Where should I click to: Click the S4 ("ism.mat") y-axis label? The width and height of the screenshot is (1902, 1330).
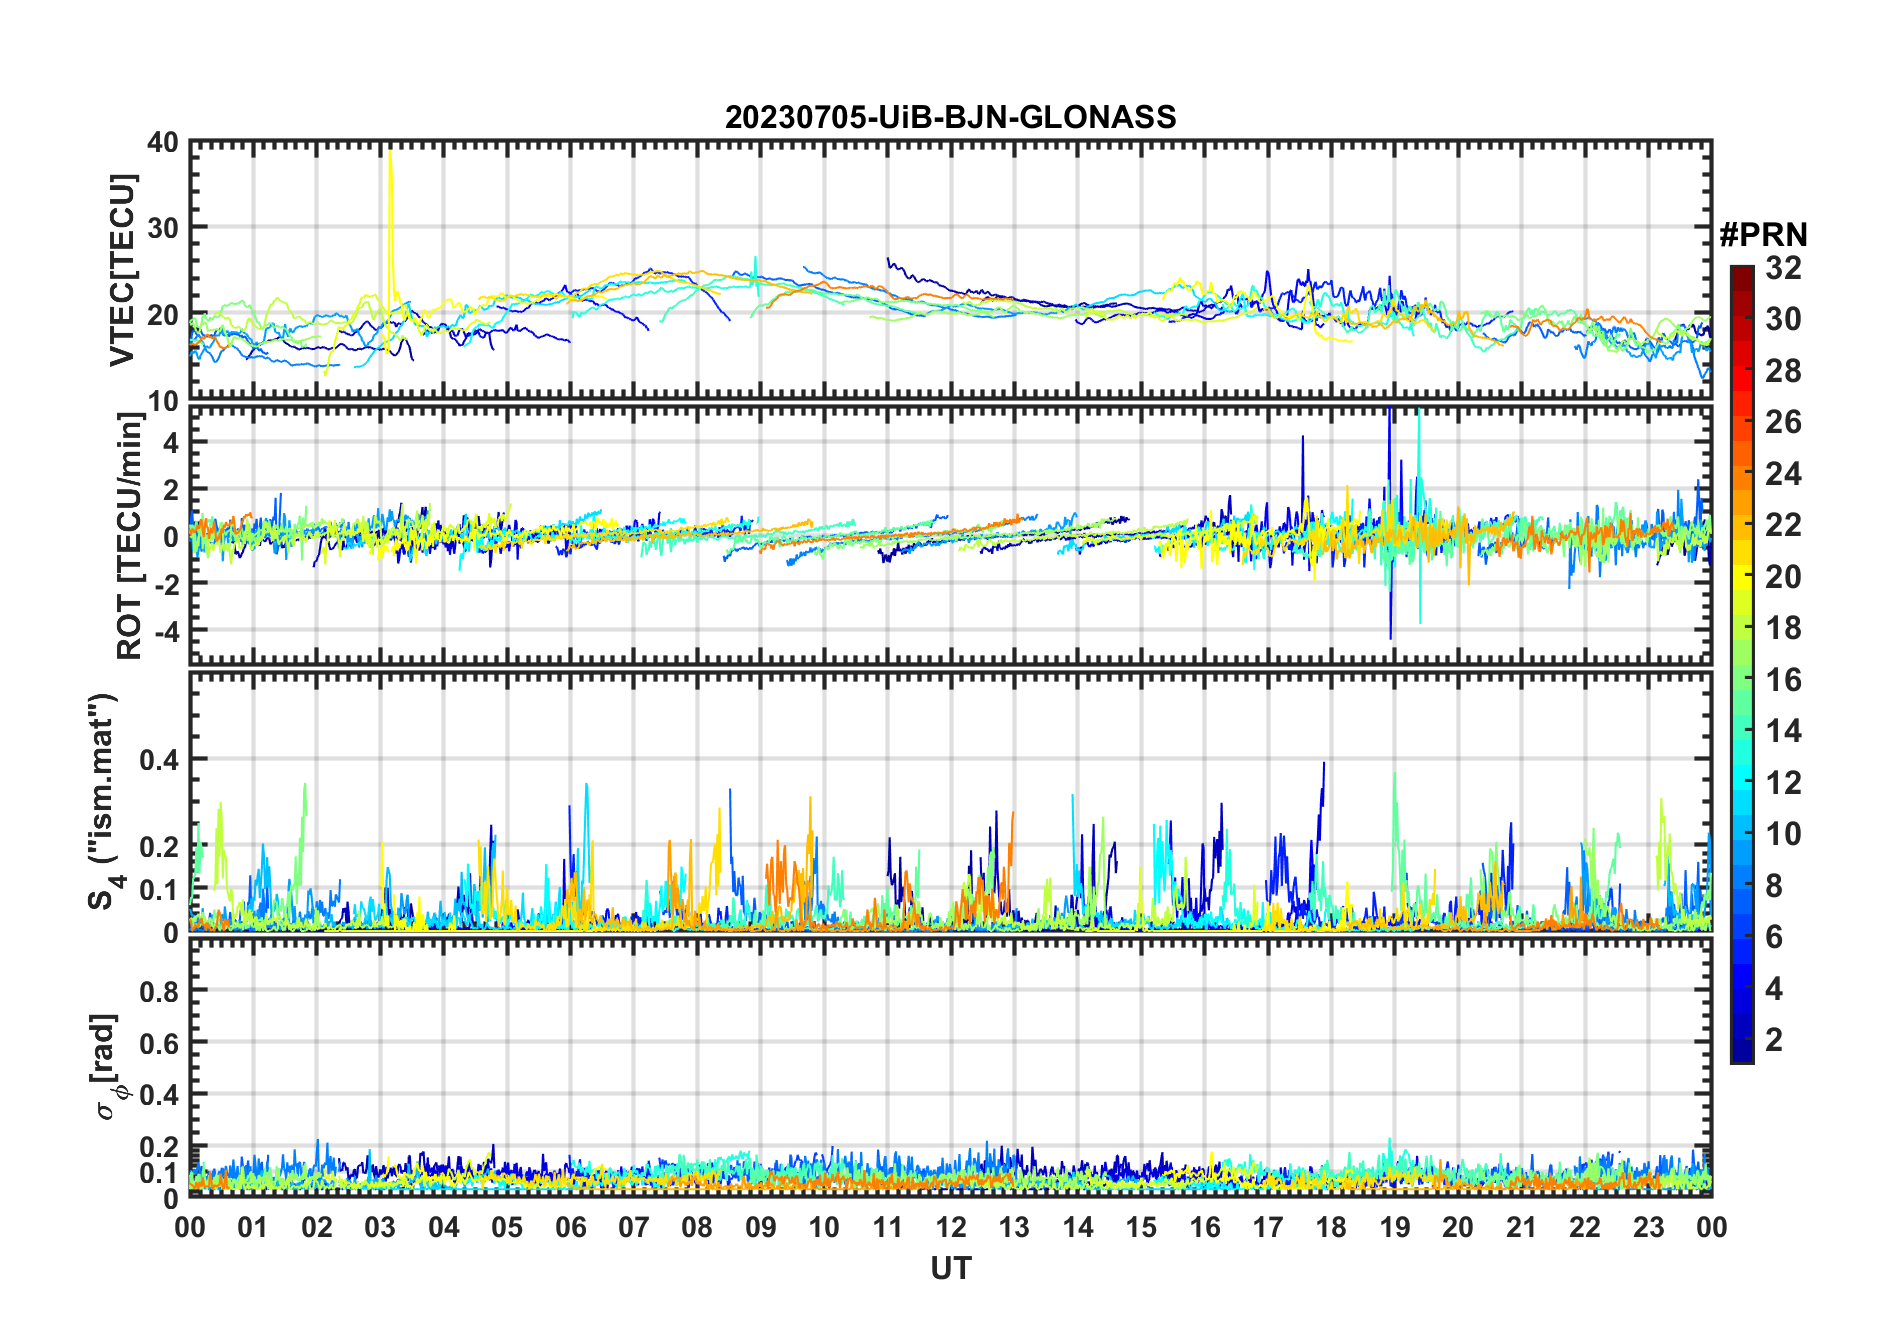click(104, 801)
